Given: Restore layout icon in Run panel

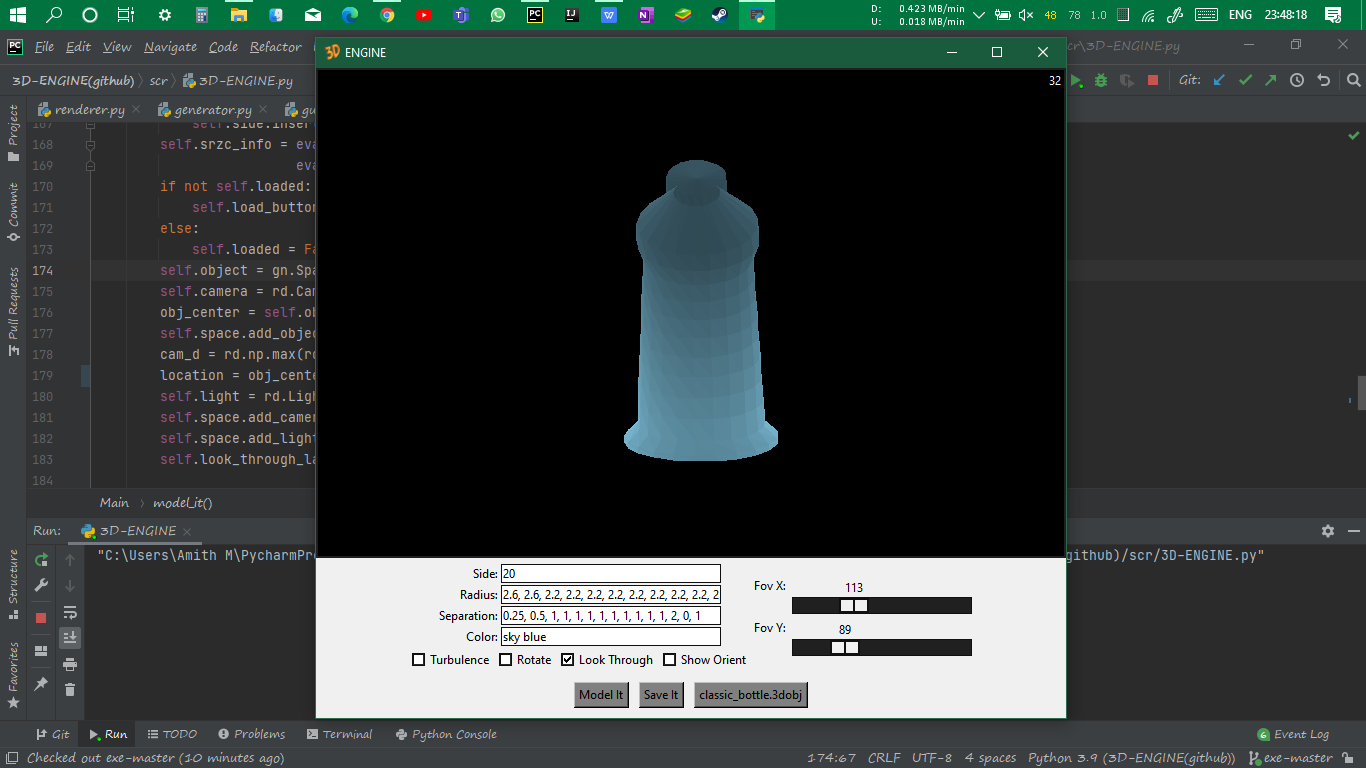Looking at the screenshot, I should [x=41, y=651].
